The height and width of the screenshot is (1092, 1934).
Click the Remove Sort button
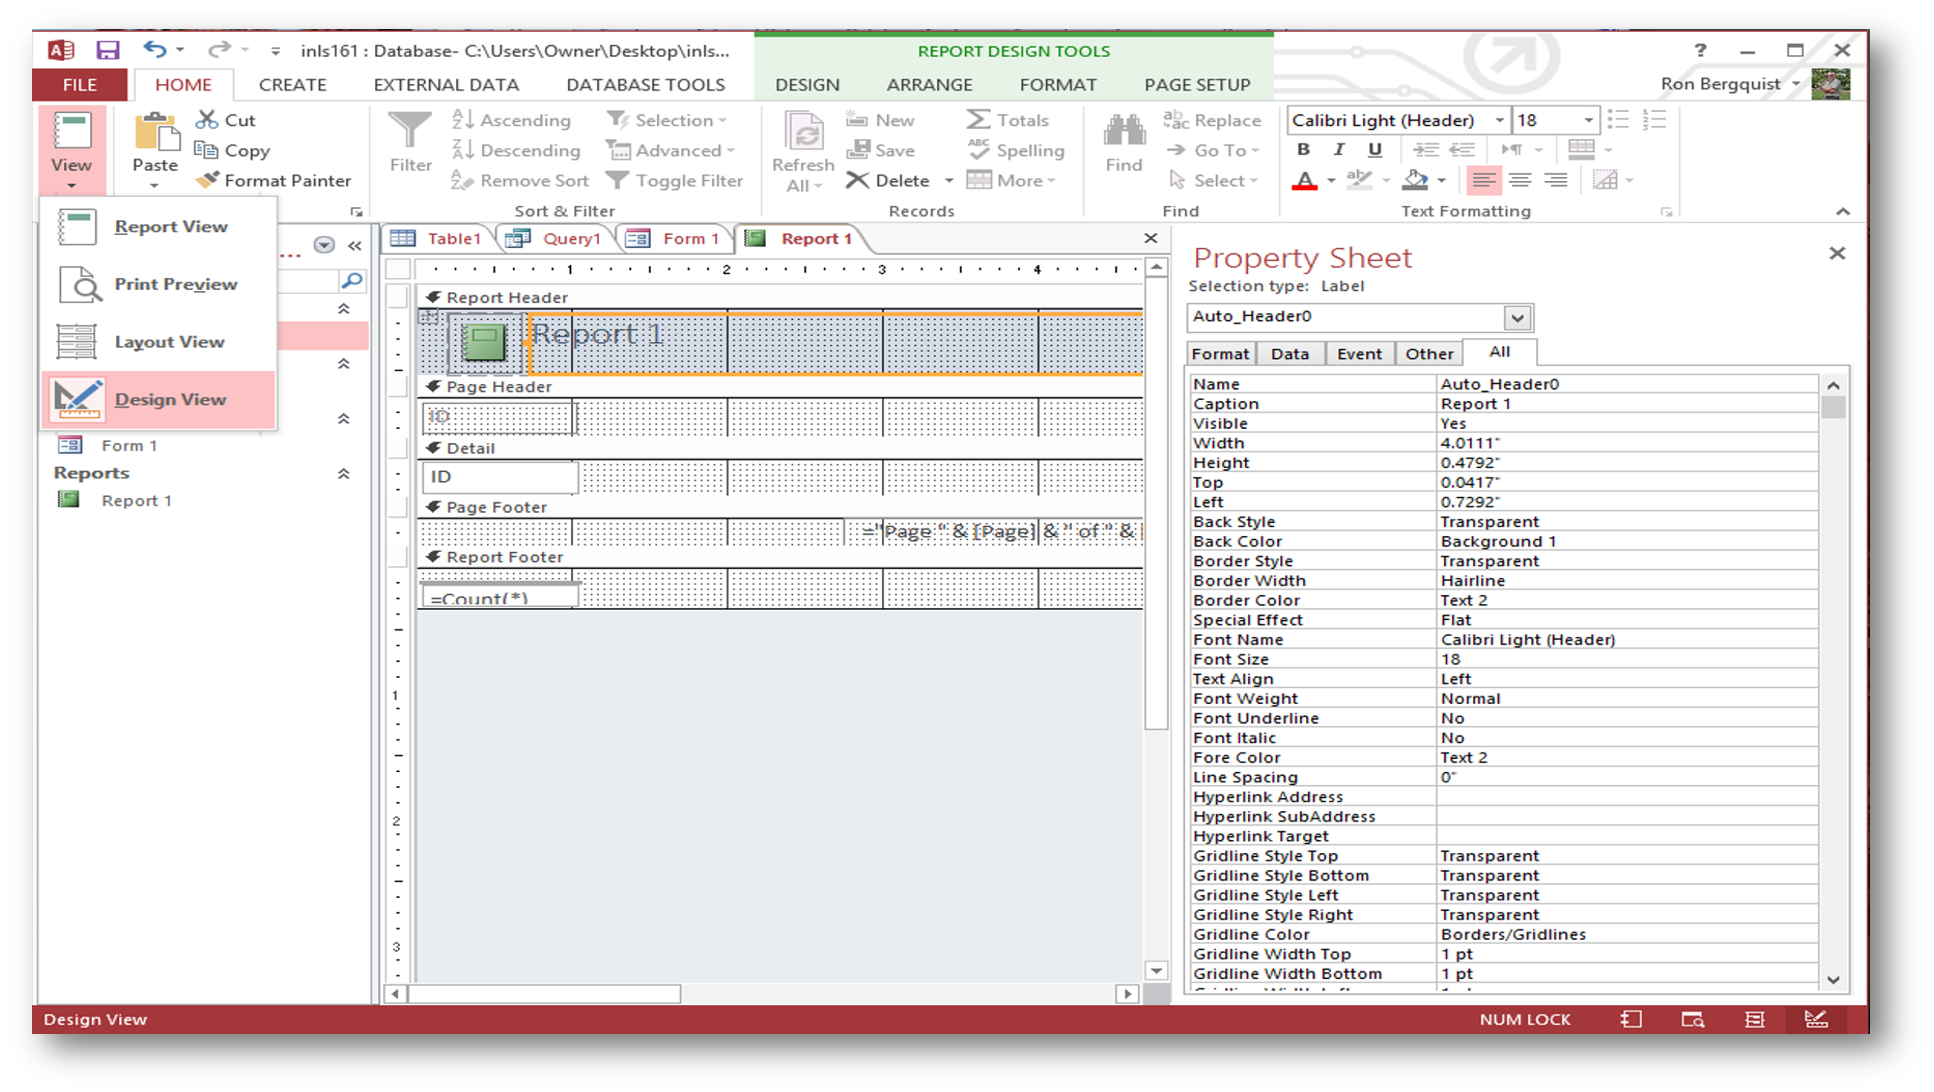coord(520,180)
